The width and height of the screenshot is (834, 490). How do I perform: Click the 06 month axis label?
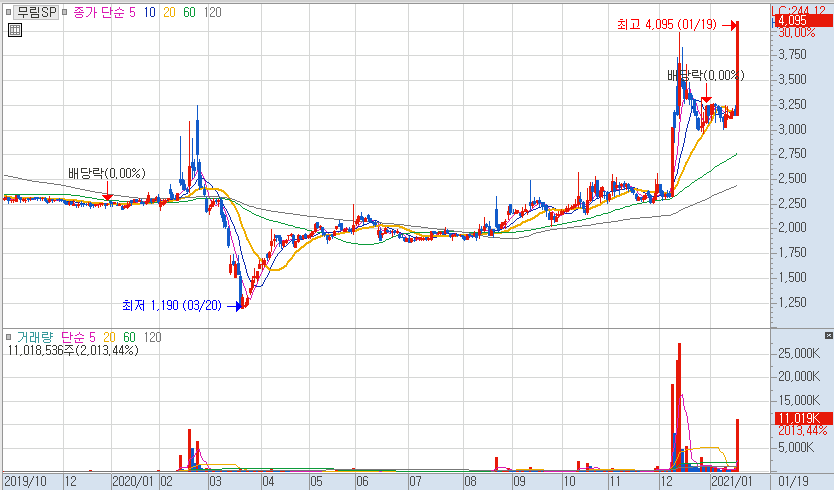click(x=362, y=481)
